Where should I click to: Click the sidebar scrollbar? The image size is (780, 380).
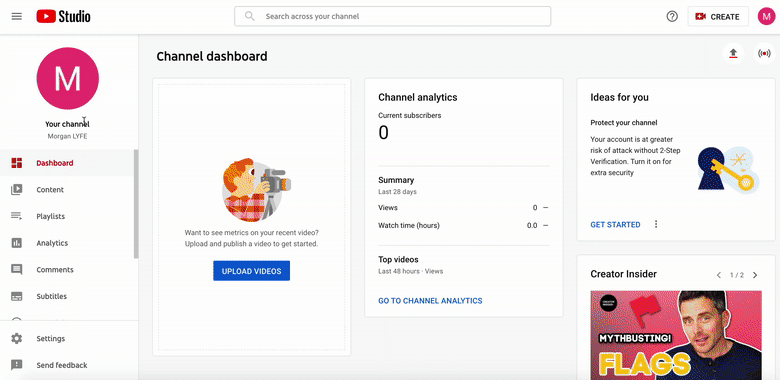pos(136,204)
